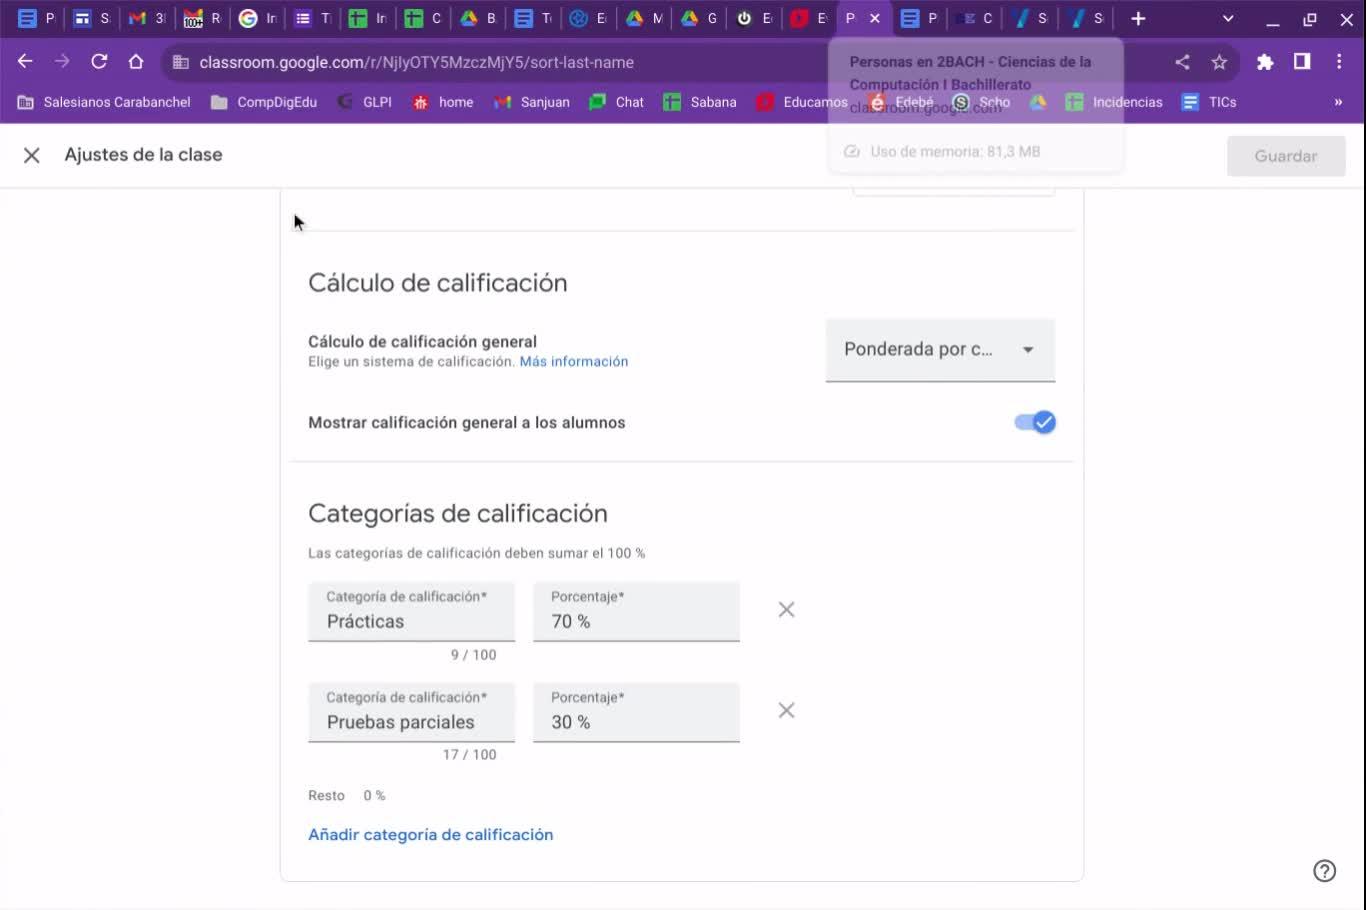
Task: Open the Sanjuan Gmail bookmark
Action: click(532, 102)
